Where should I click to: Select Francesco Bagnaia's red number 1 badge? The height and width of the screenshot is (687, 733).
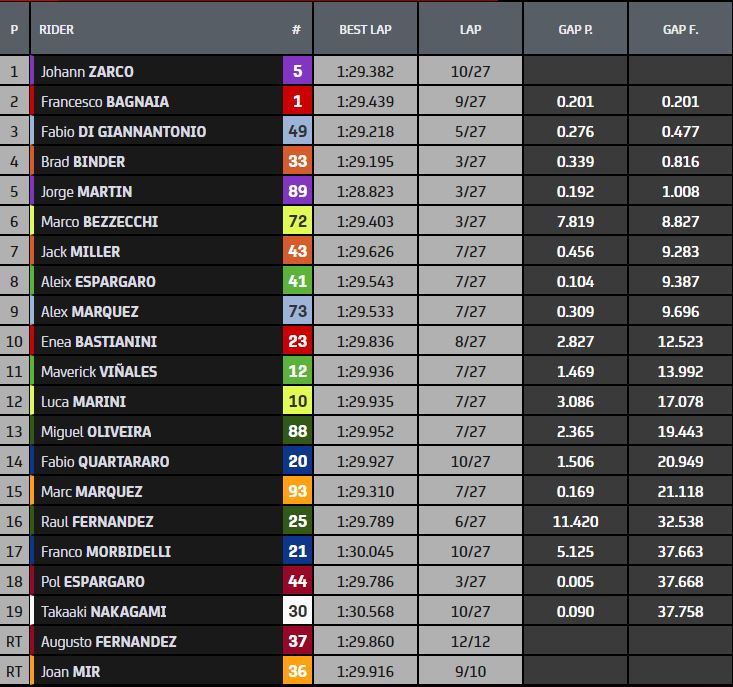click(297, 101)
